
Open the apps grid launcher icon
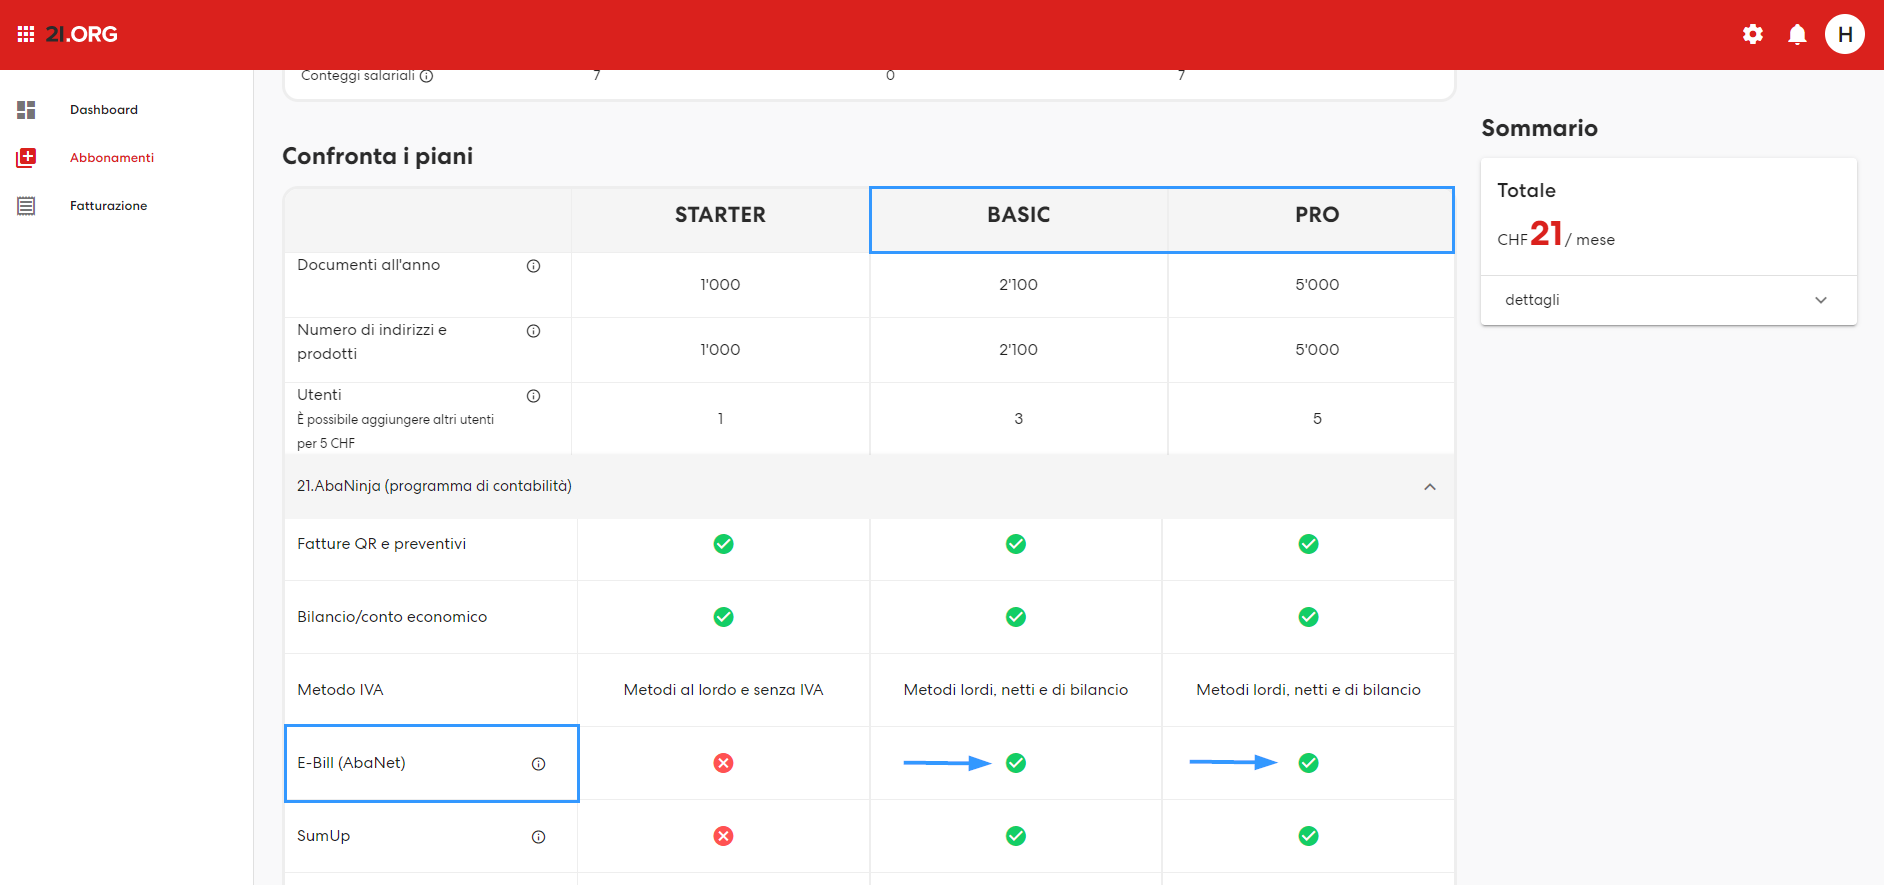pyautogui.click(x=26, y=34)
